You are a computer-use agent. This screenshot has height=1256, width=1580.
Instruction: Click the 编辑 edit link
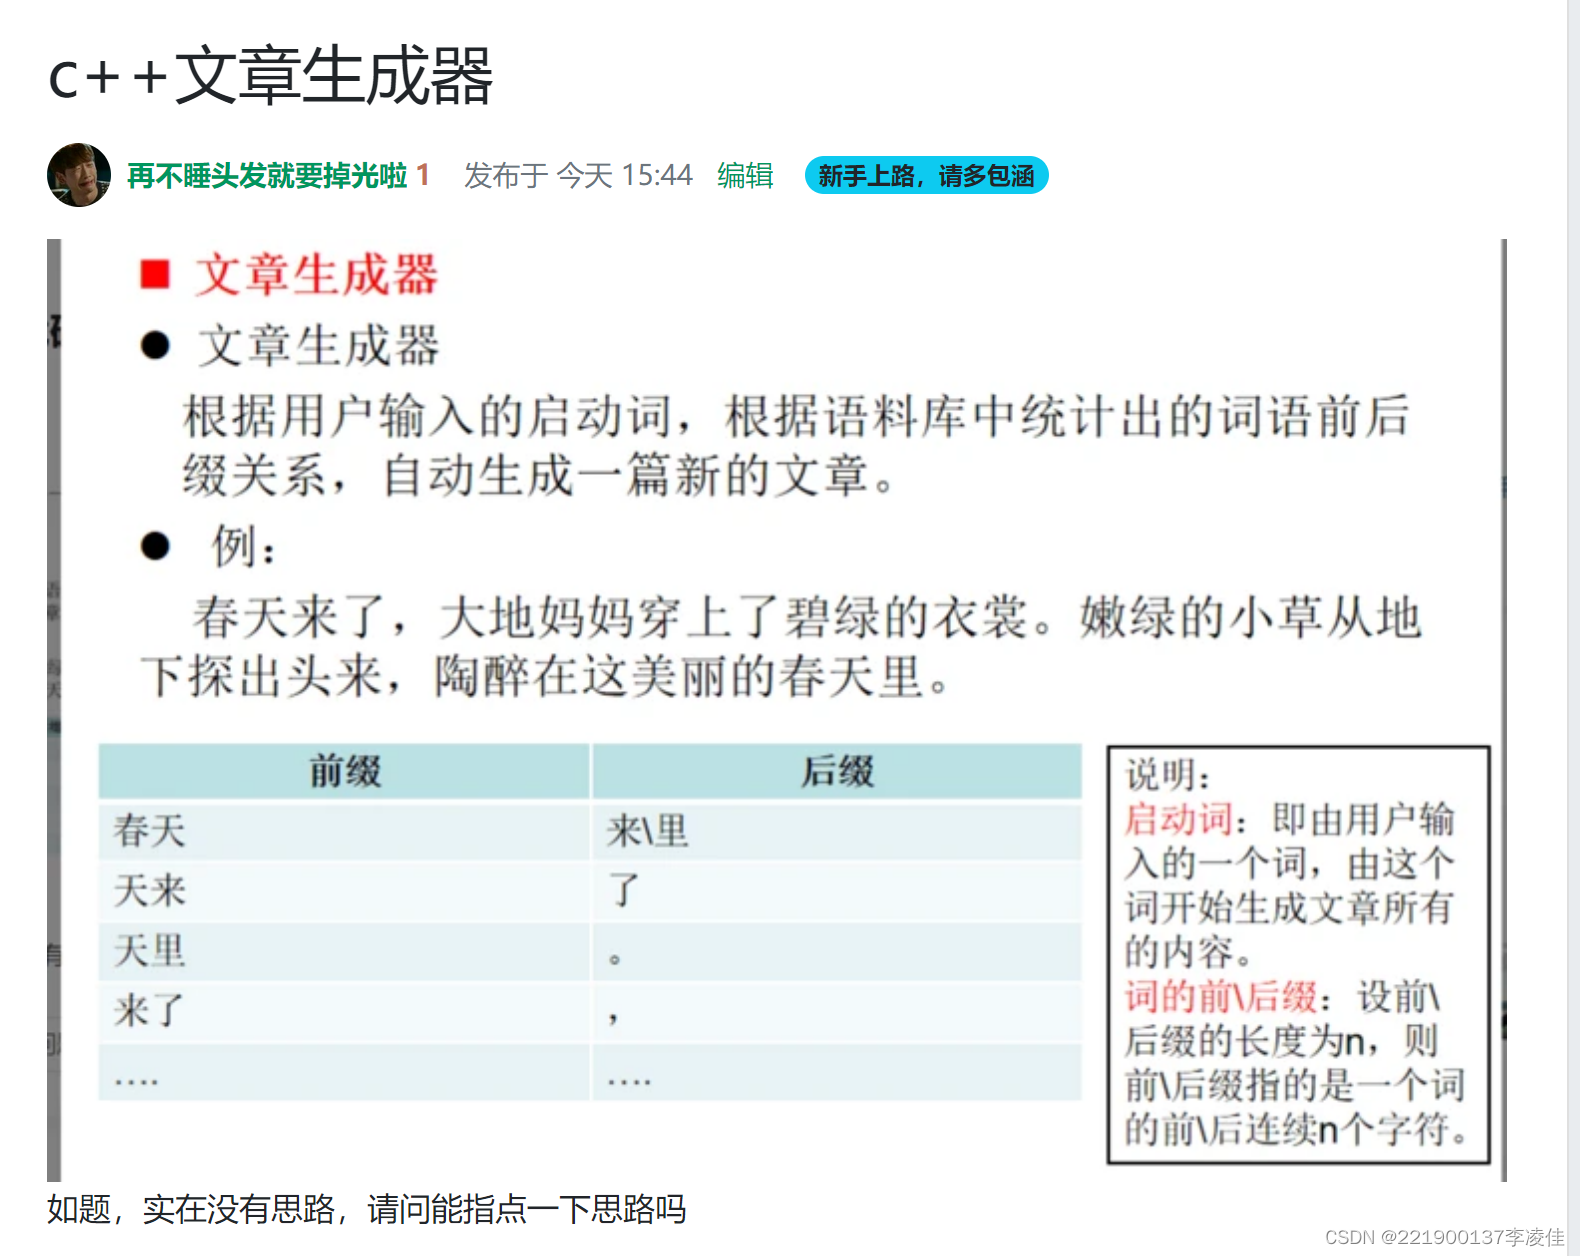[x=745, y=176]
